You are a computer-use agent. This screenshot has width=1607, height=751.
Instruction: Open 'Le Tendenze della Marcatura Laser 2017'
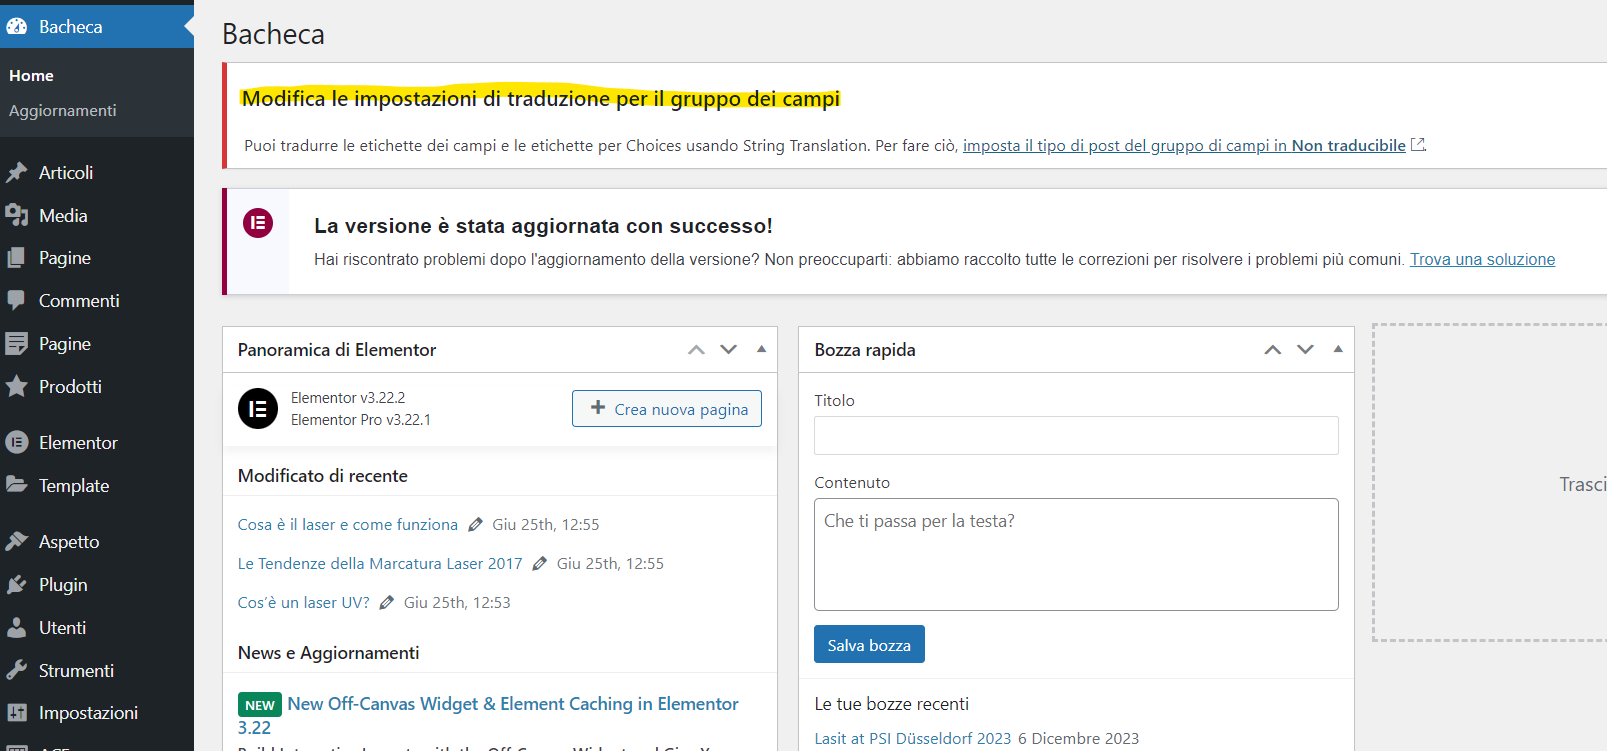380,563
